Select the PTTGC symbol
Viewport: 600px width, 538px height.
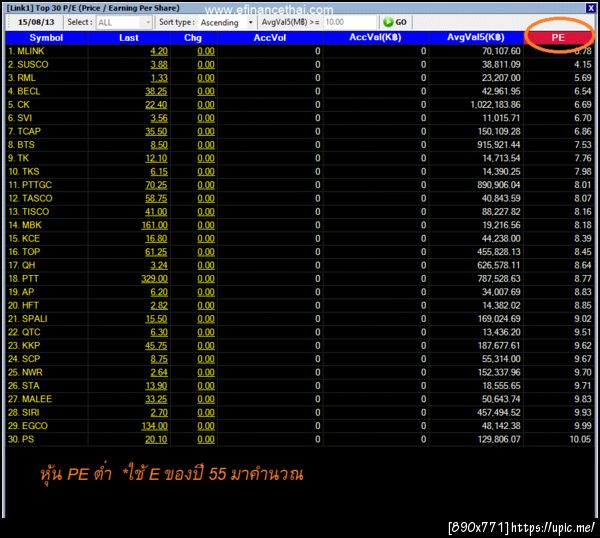pyautogui.click(x=37, y=185)
